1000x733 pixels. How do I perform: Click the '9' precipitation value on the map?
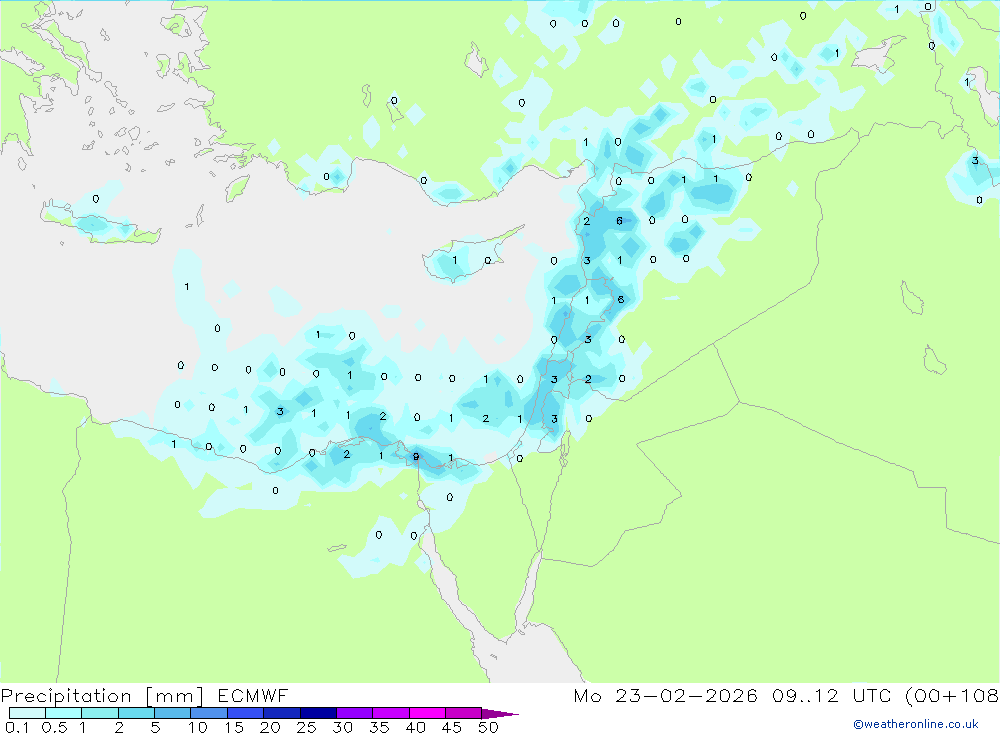click(x=416, y=456)
